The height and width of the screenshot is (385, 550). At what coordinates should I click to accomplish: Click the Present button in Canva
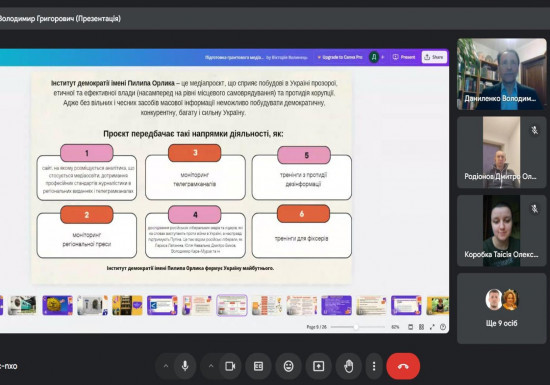pos(404,57)
